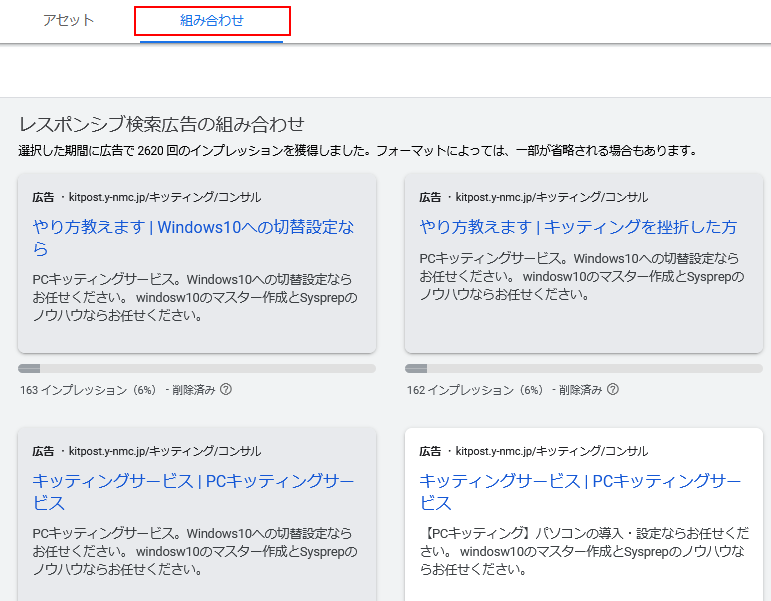Click display URL in キッティングを挫折した方 card
The width and height of the screenshot is (771, 601).
[552, 197]
